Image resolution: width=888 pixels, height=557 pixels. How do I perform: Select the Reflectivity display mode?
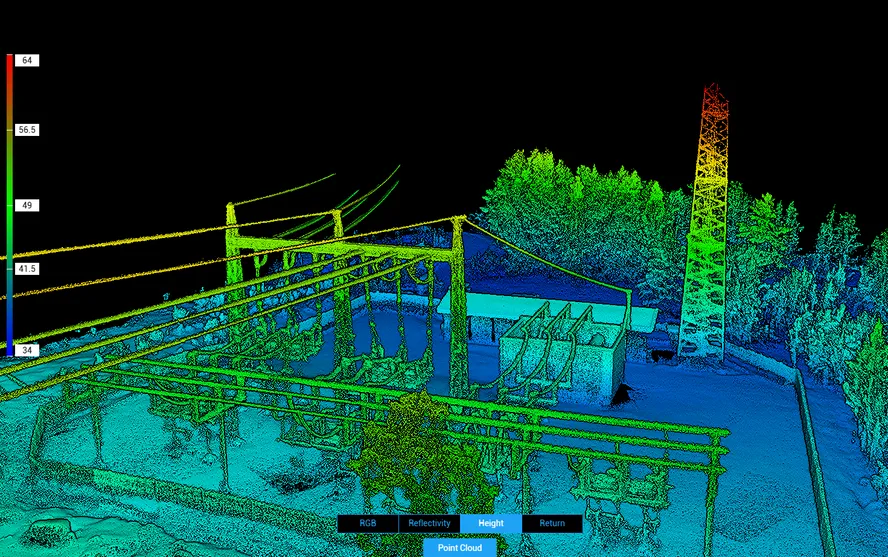coord(429,523)
